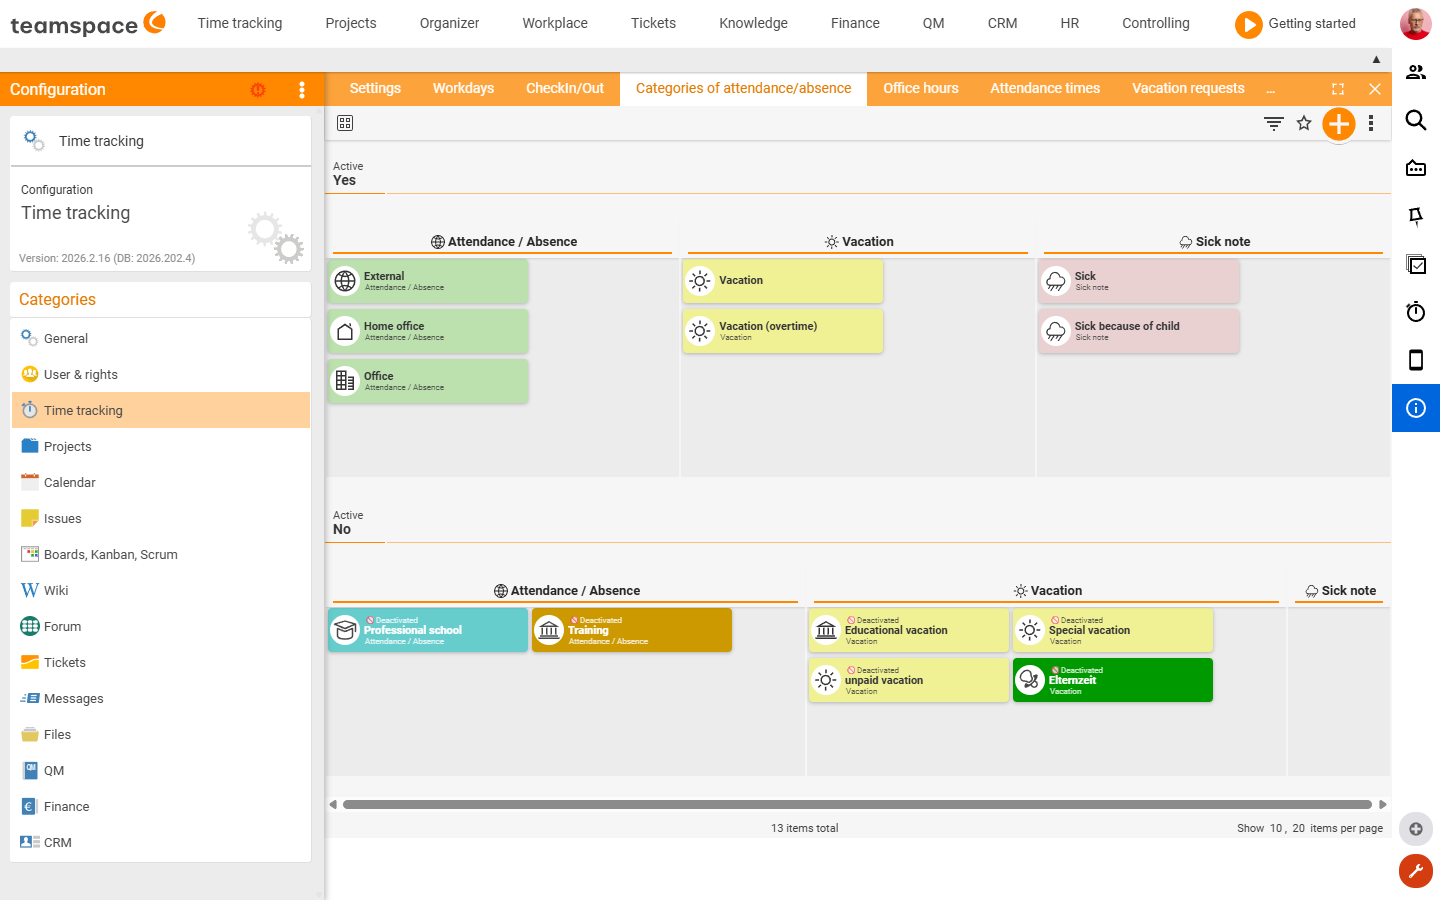This screenshot has height=900, width=1440.
Task: Open the unpaid vacation card
Action: (x=909, y=680)
